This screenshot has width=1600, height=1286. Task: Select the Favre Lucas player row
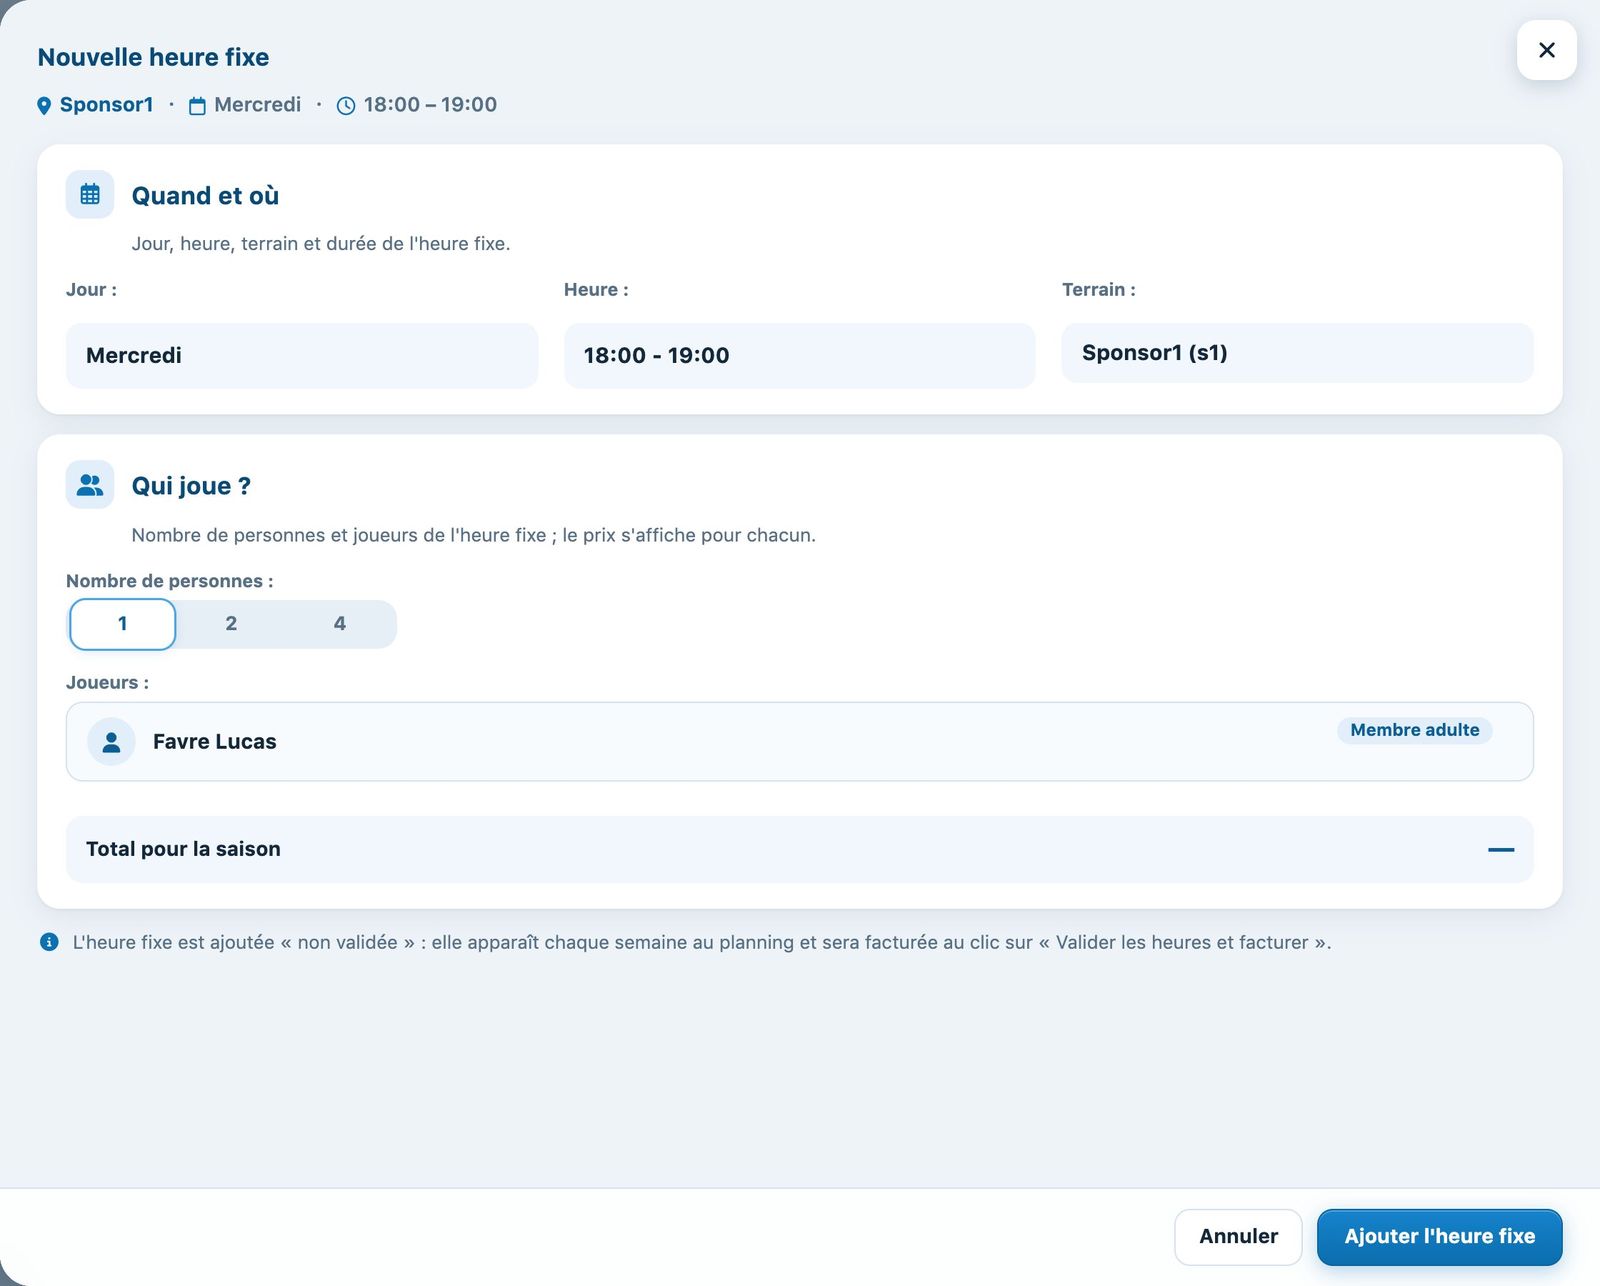click(800, 742)
